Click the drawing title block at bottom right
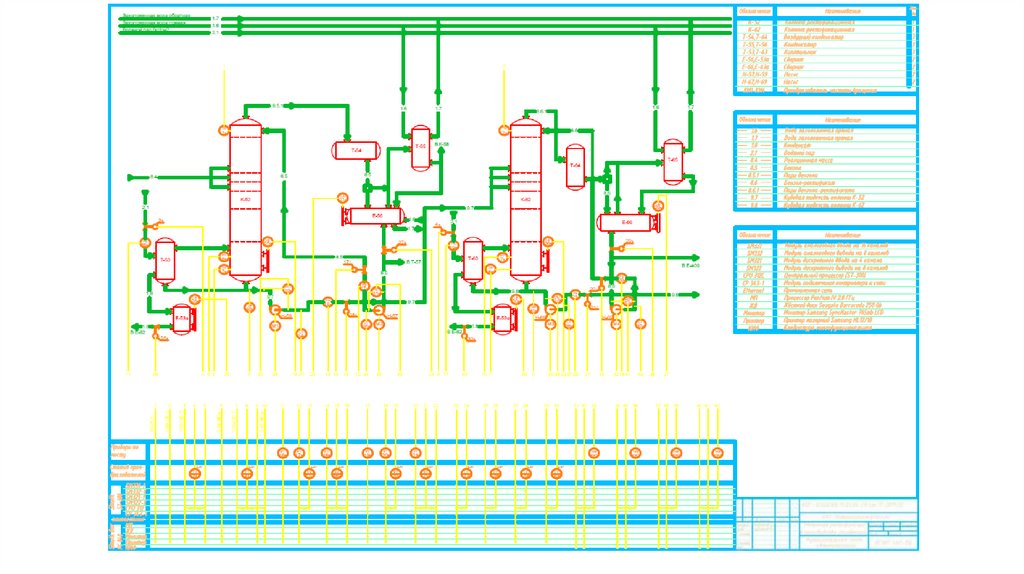The height and width of the screenshot is (574, 1024). coord(827,524)
